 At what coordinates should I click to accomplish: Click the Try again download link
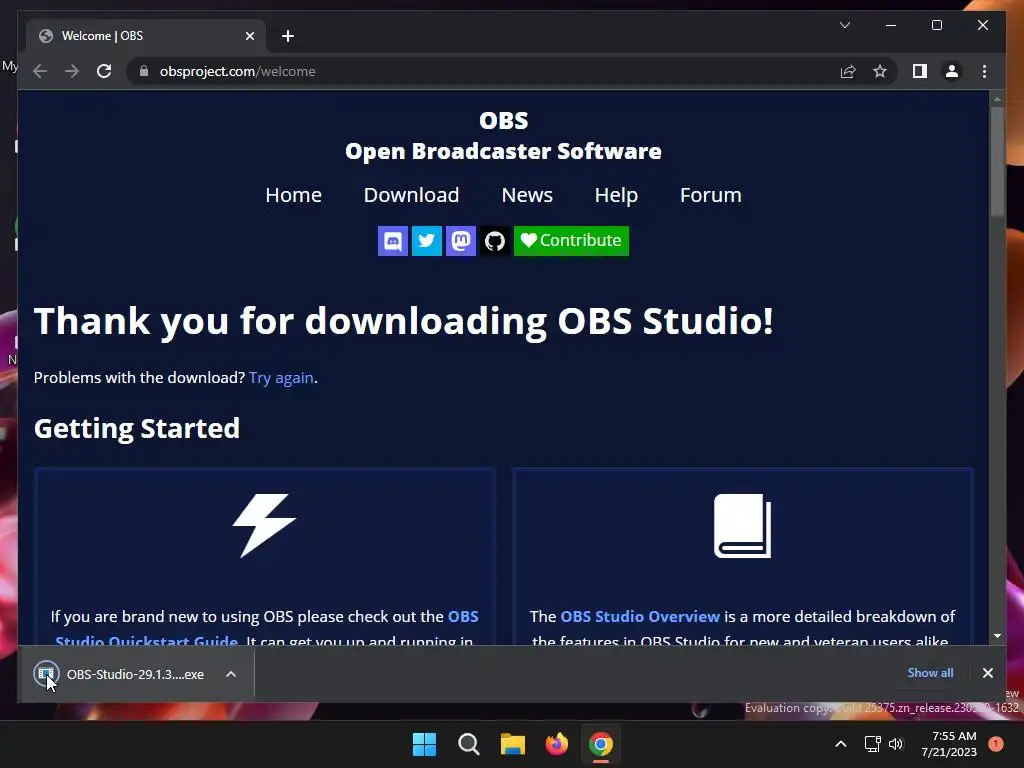(x=281, y=377)
